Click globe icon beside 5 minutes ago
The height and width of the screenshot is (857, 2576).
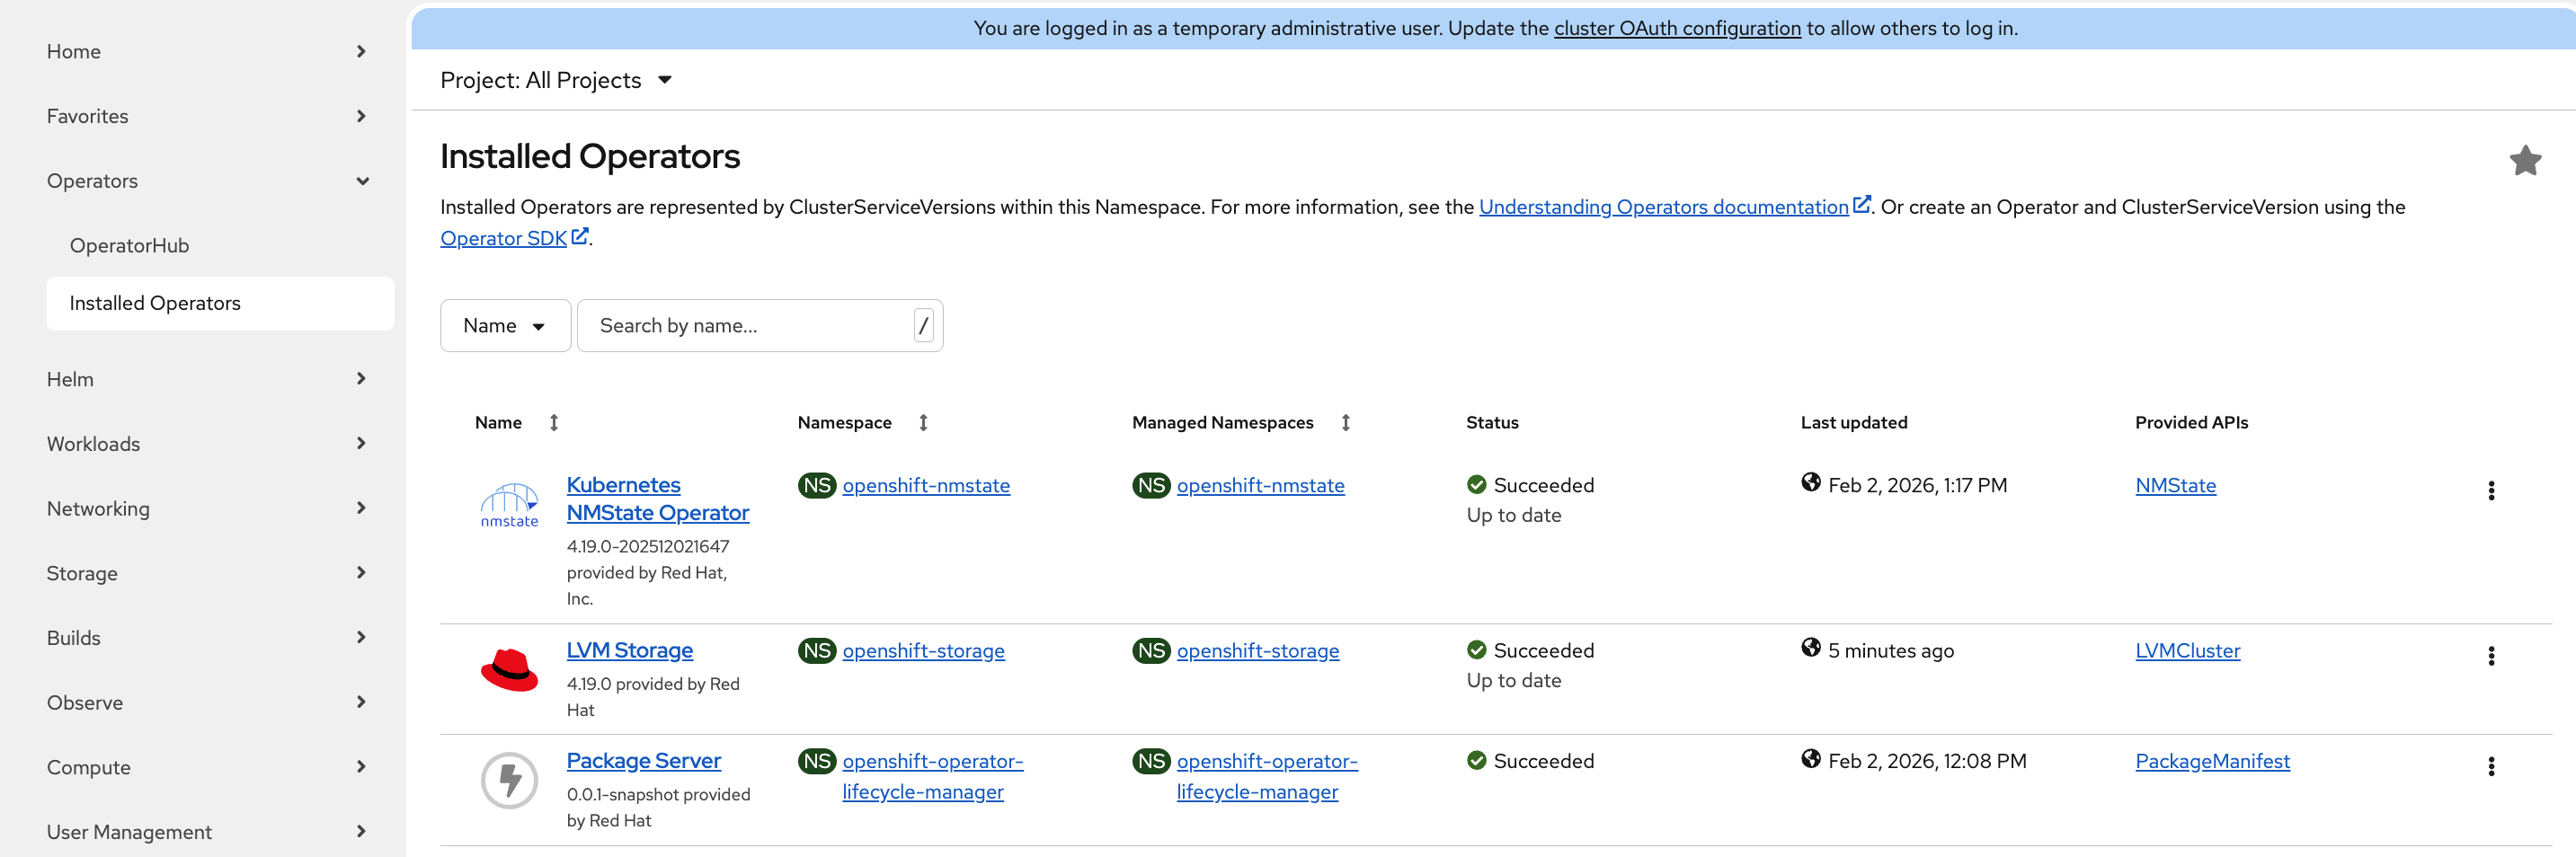click(x=1811, y=647)
